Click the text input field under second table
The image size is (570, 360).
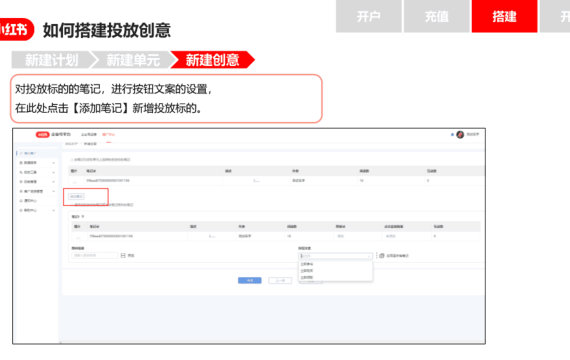point(95,256)
